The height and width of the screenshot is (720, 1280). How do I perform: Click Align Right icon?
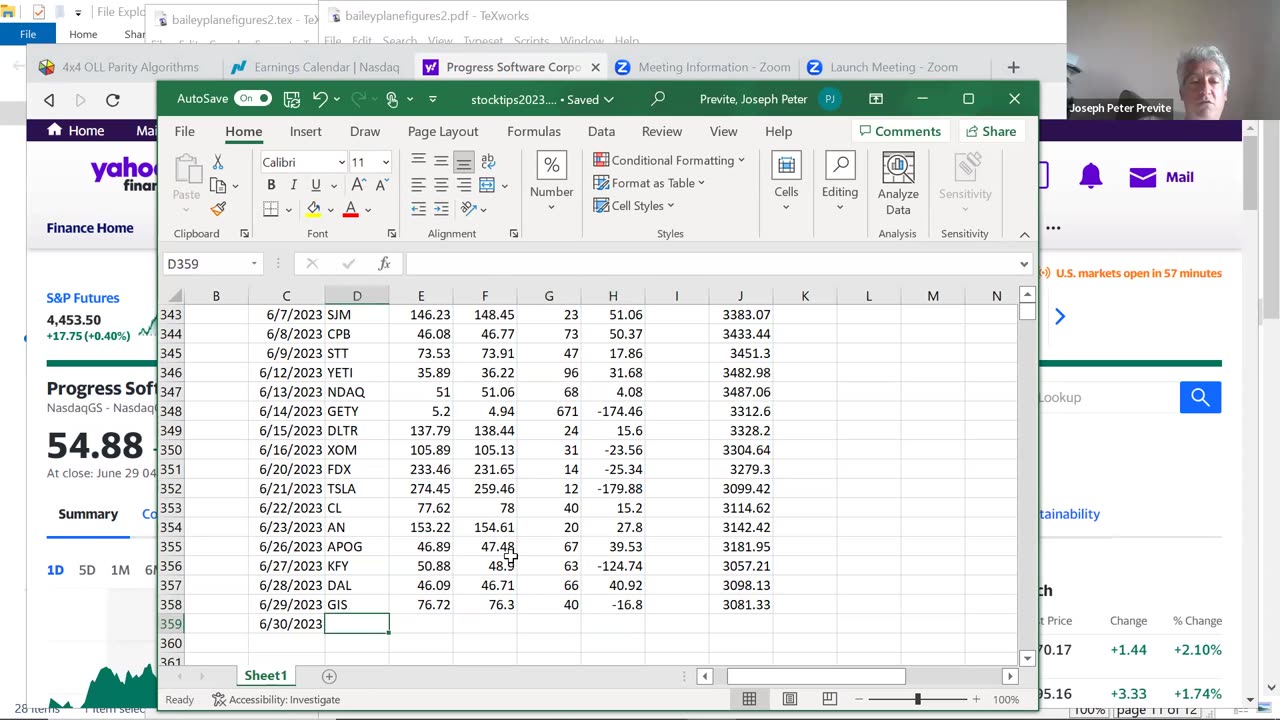click(x=464, y=185)
